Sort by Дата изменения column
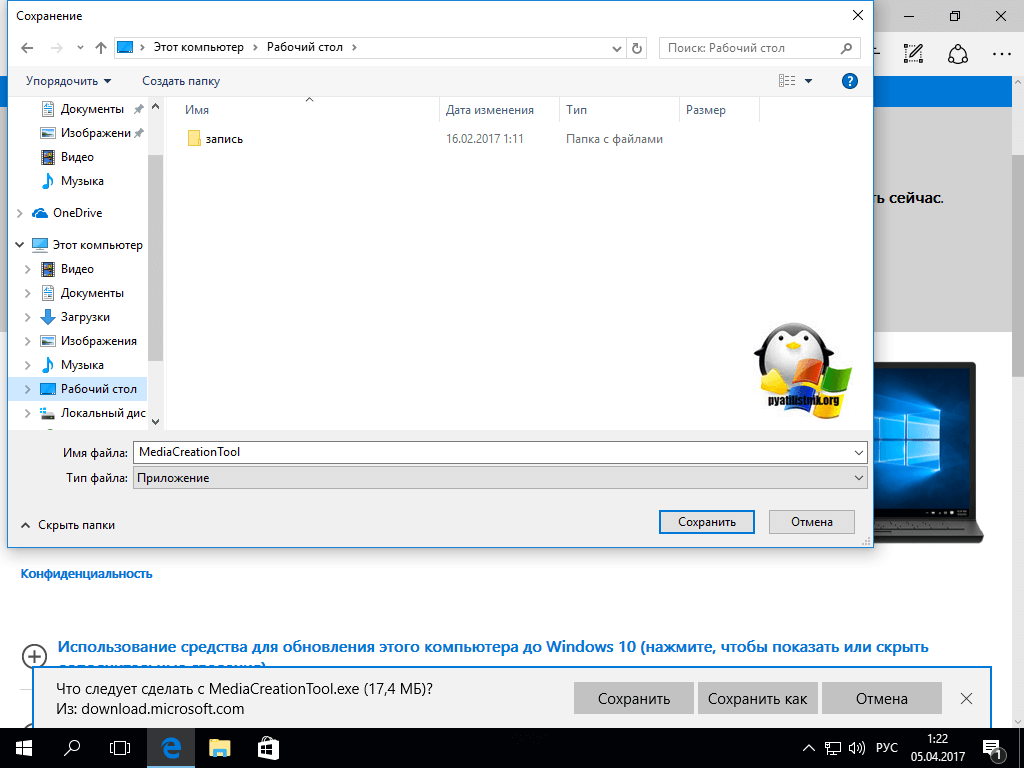This screenshot has height=768, width=1024. pyautogui.click(x=490, y=110)
